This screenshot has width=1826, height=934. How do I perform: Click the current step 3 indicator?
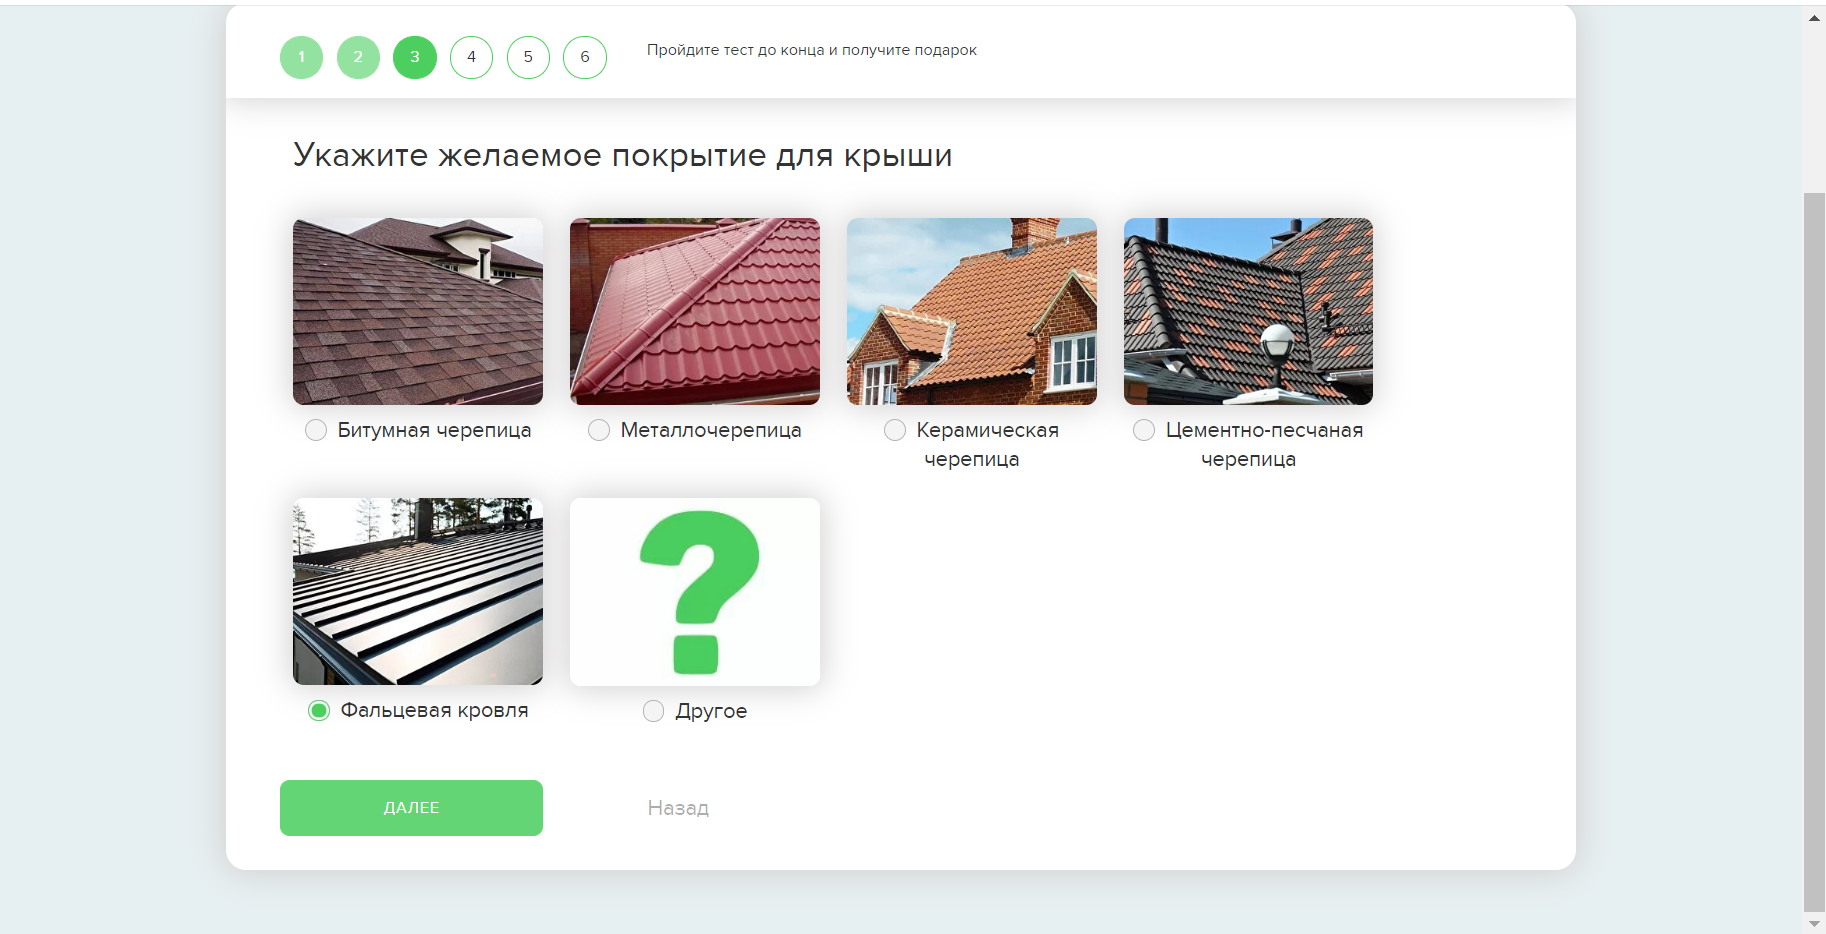(x=415, y=57)
